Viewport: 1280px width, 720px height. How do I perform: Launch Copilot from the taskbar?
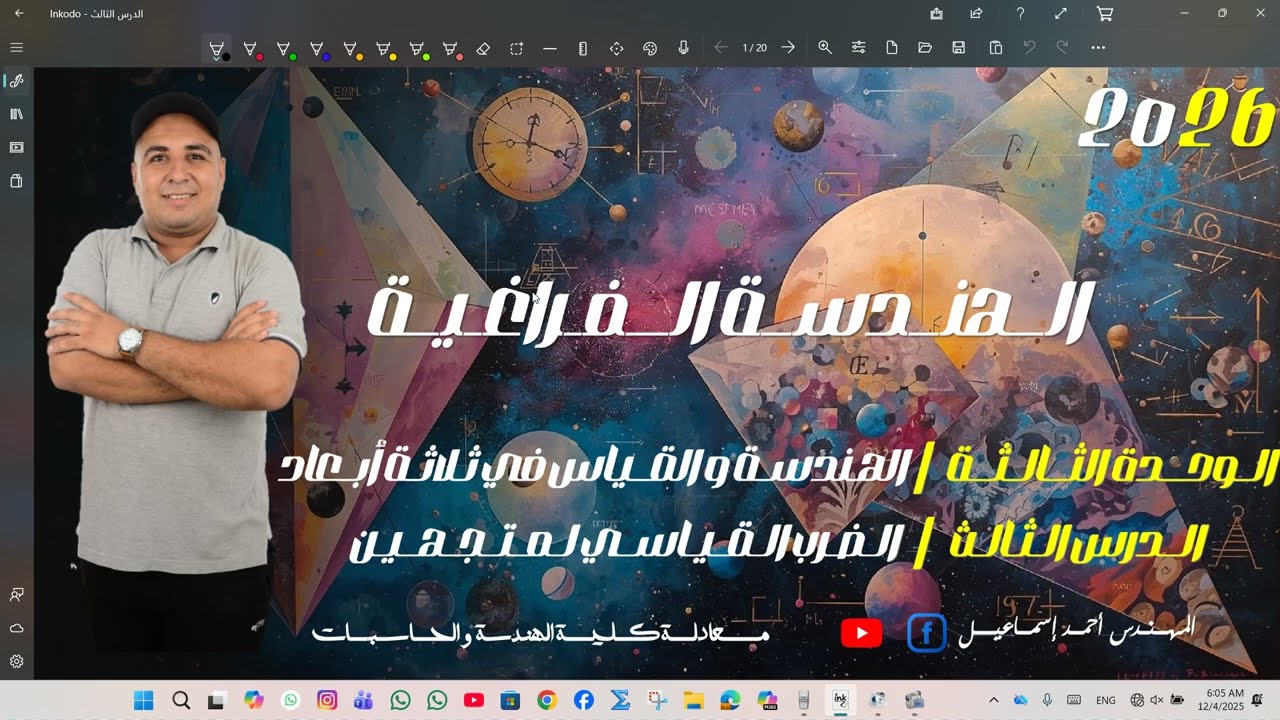tap(253, 700)
